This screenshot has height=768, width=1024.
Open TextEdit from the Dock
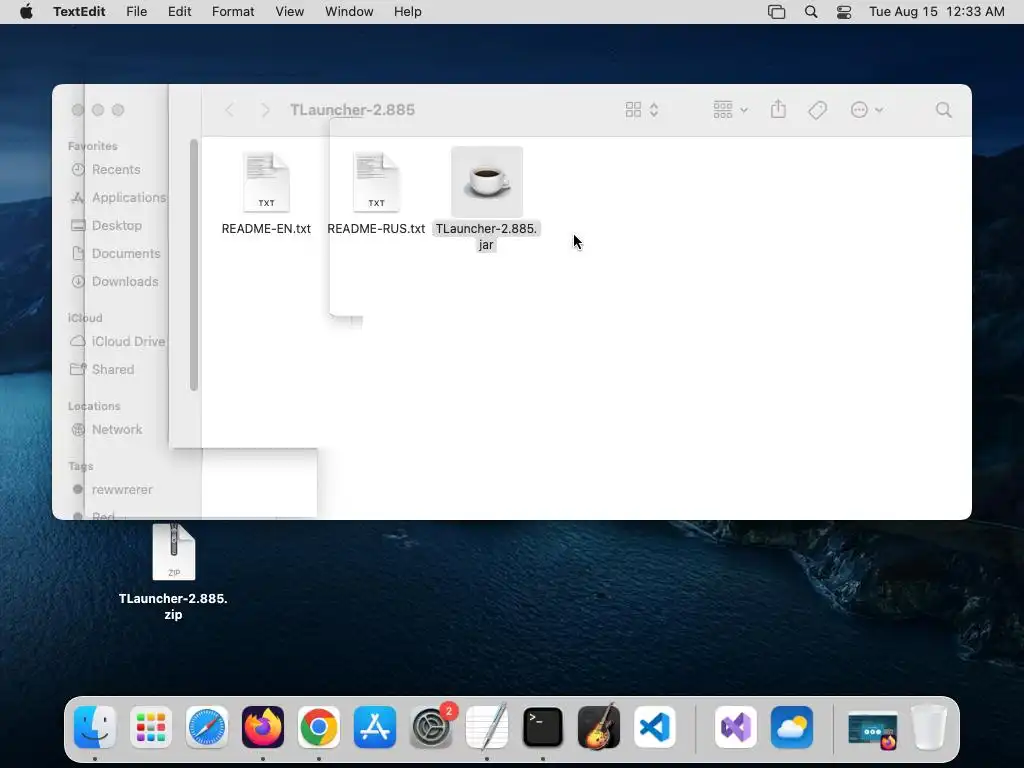coord(487,727)
